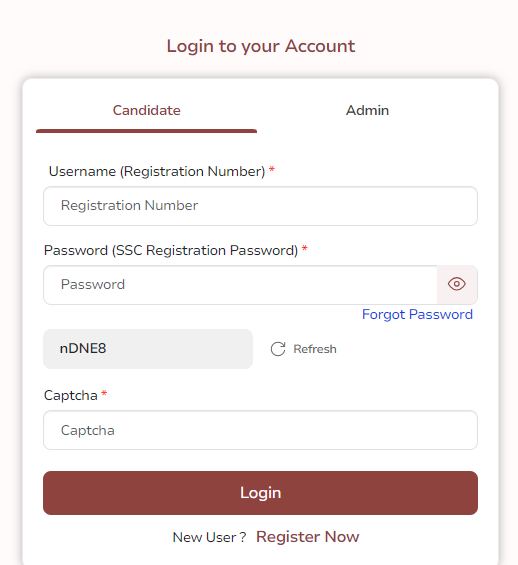Click the Refresh text label
The height and width of the screenshot is (565, 518).
point(315,349)
